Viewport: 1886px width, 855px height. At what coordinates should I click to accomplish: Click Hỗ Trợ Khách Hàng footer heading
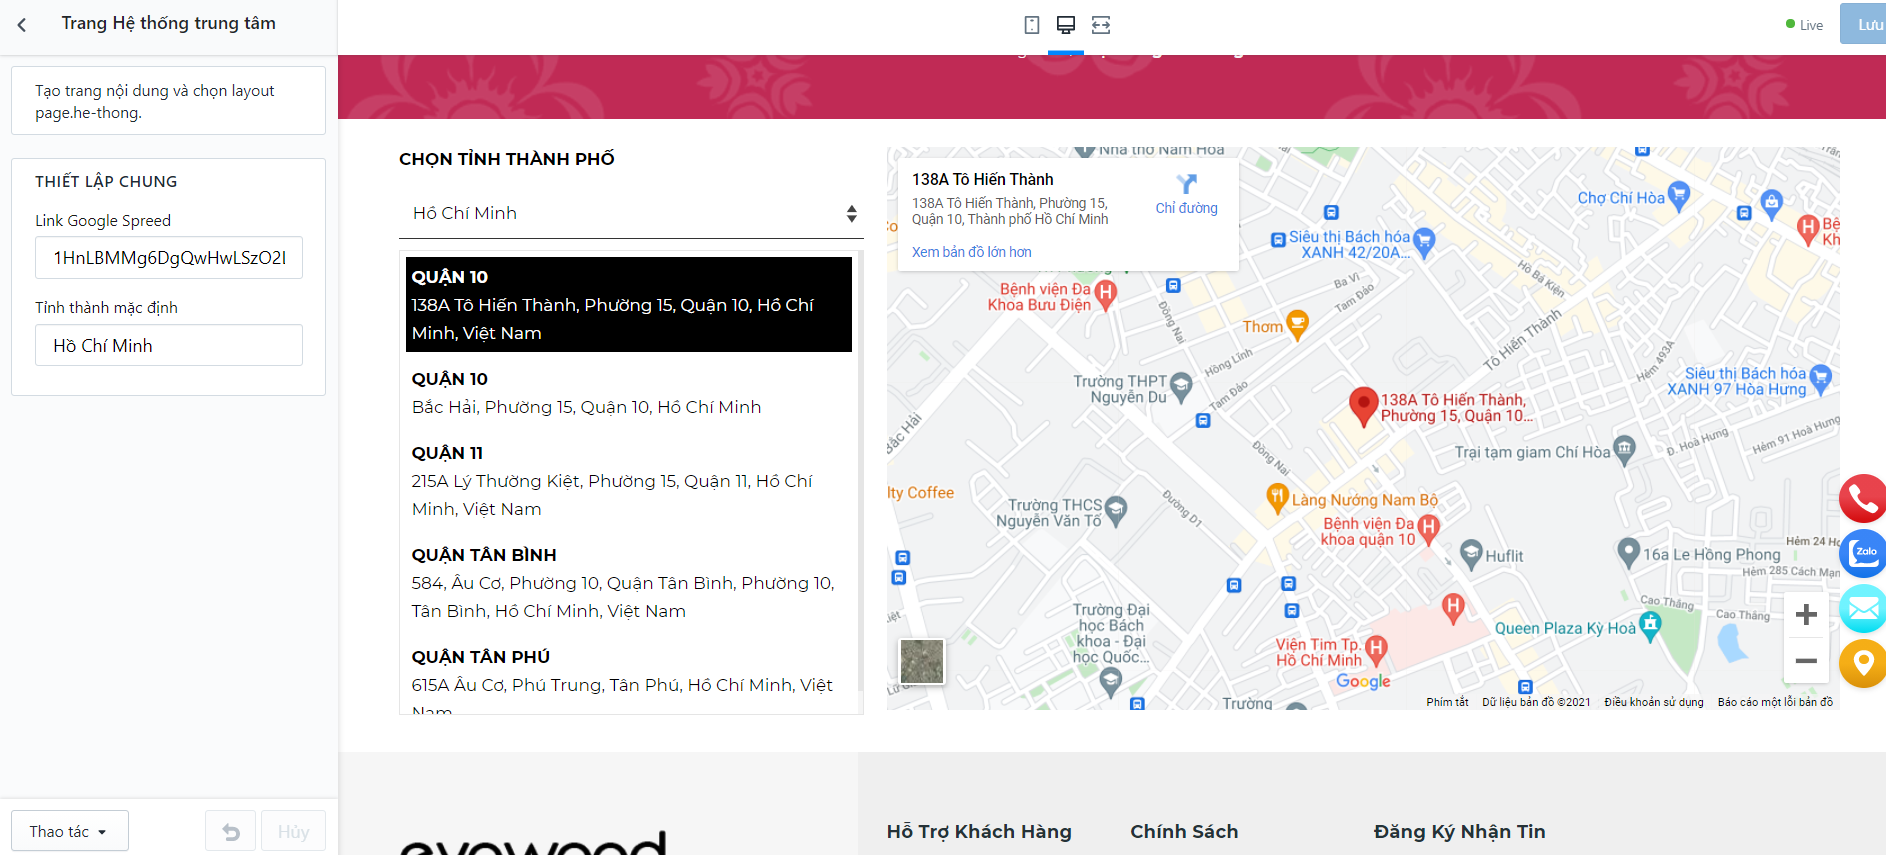[979, 831]
